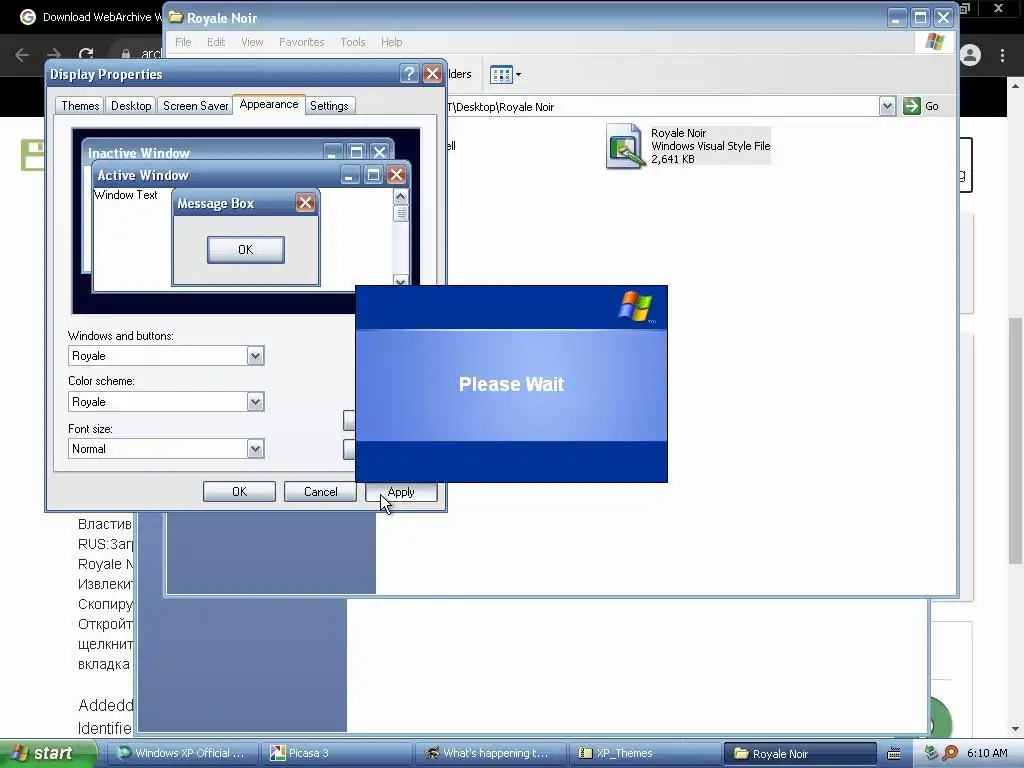Click the Inactive Window preview title
1024x768 pixels.
point(139,153)
